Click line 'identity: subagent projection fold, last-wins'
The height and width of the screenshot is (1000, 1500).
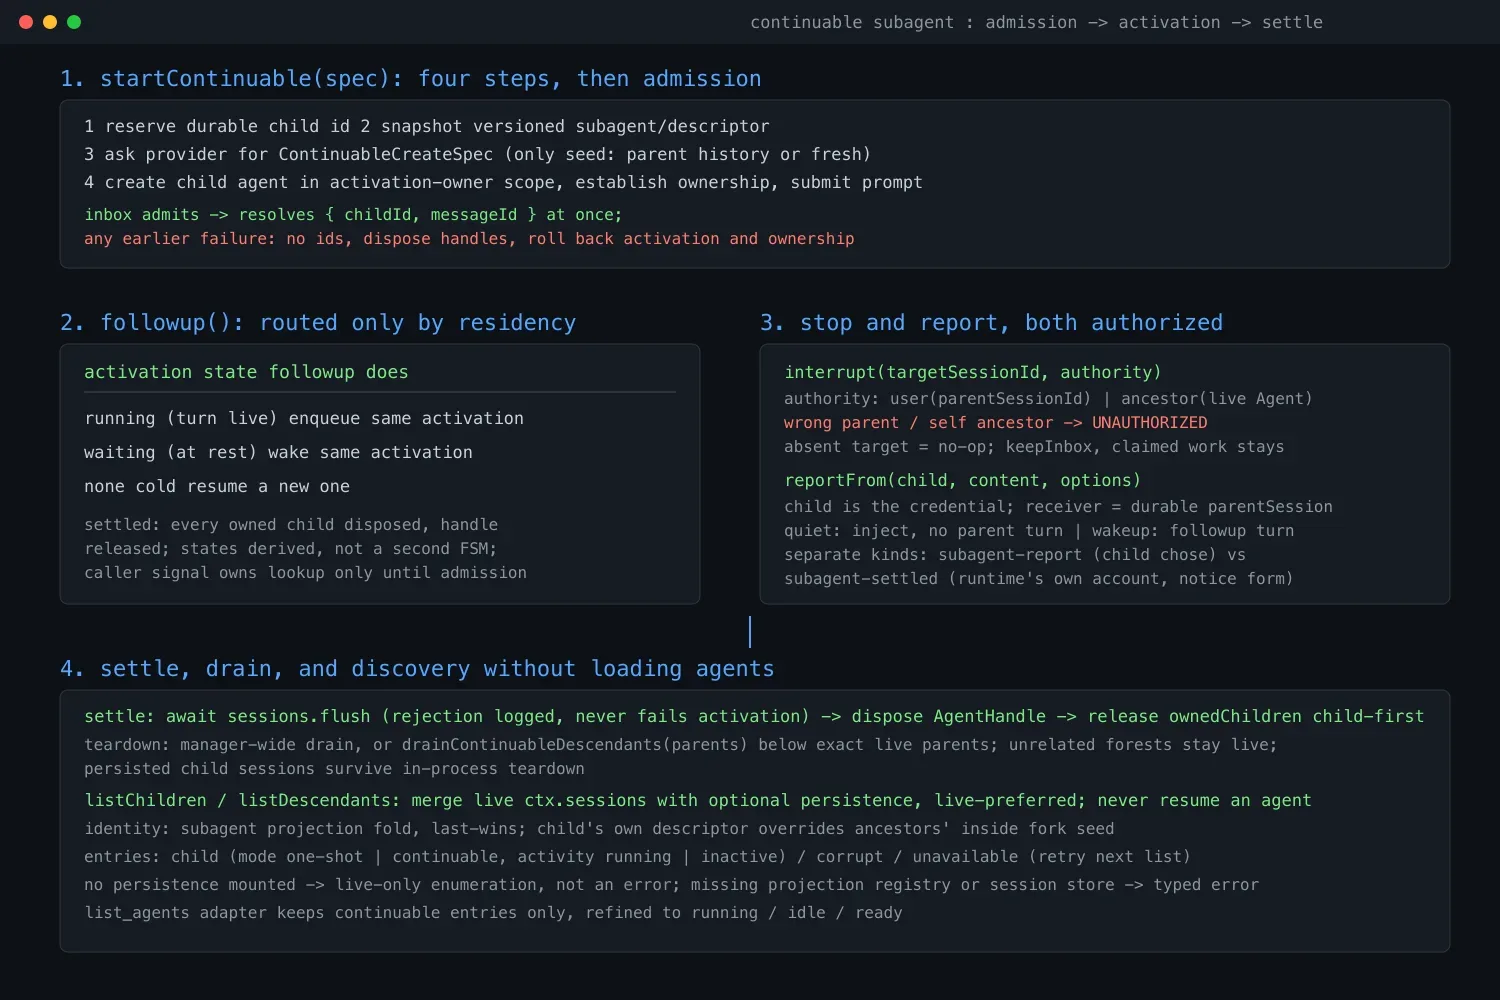coord(599,828)
